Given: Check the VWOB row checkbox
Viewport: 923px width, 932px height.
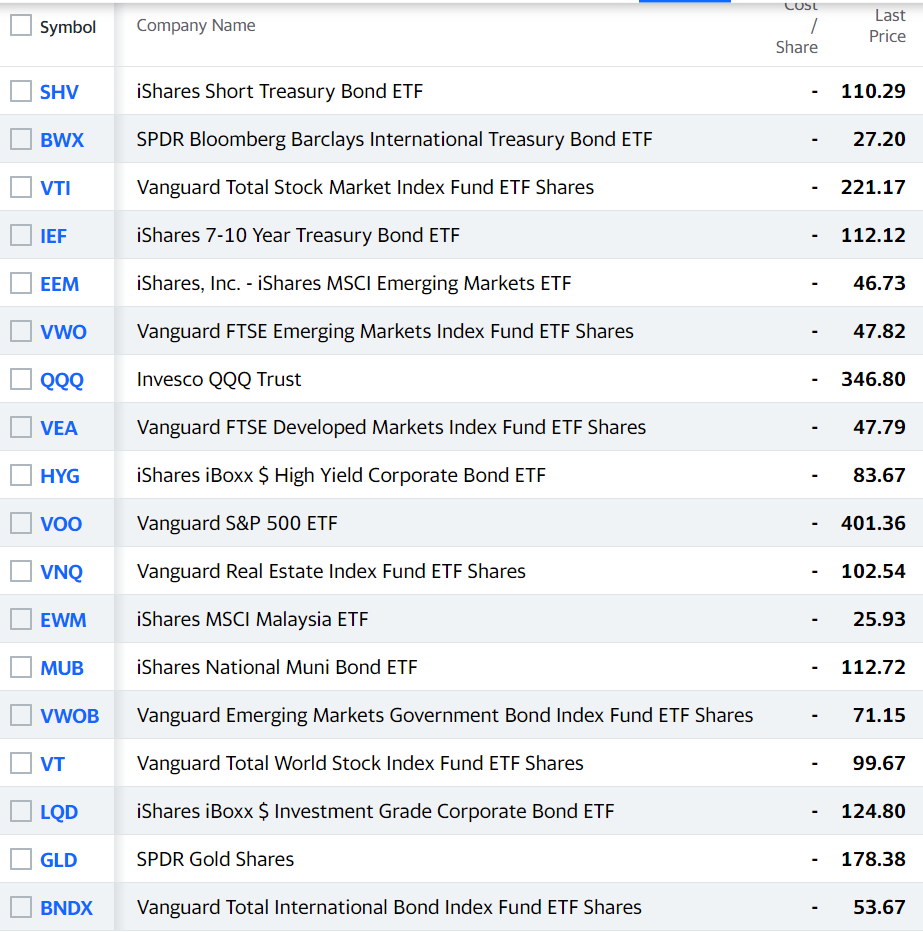Looking at the screenshot, I should click(x=21, y=716).
